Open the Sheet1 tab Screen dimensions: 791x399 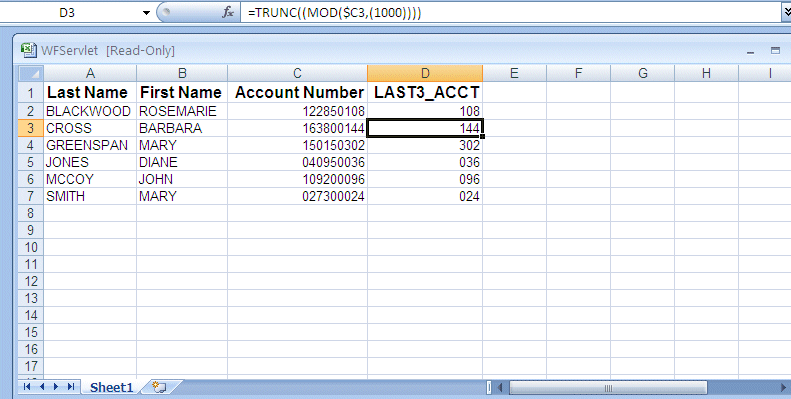111,387
